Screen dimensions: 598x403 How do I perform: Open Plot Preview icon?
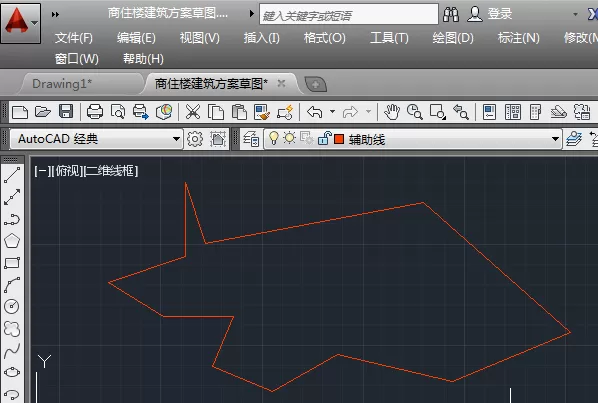click(118, 112)
